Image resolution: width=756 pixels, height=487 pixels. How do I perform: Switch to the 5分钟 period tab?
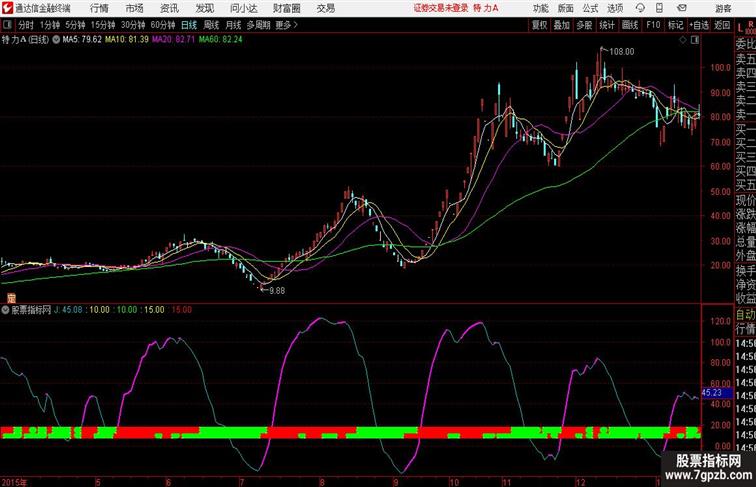pyautogui.click(x=75, y=25)
